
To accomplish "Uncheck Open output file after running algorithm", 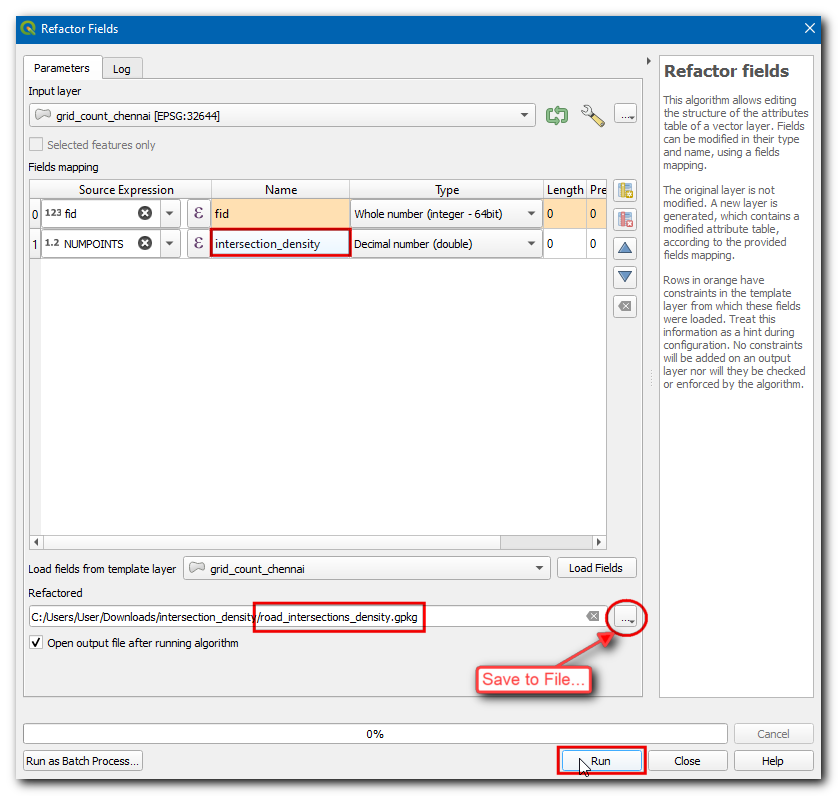I will 38,643.
